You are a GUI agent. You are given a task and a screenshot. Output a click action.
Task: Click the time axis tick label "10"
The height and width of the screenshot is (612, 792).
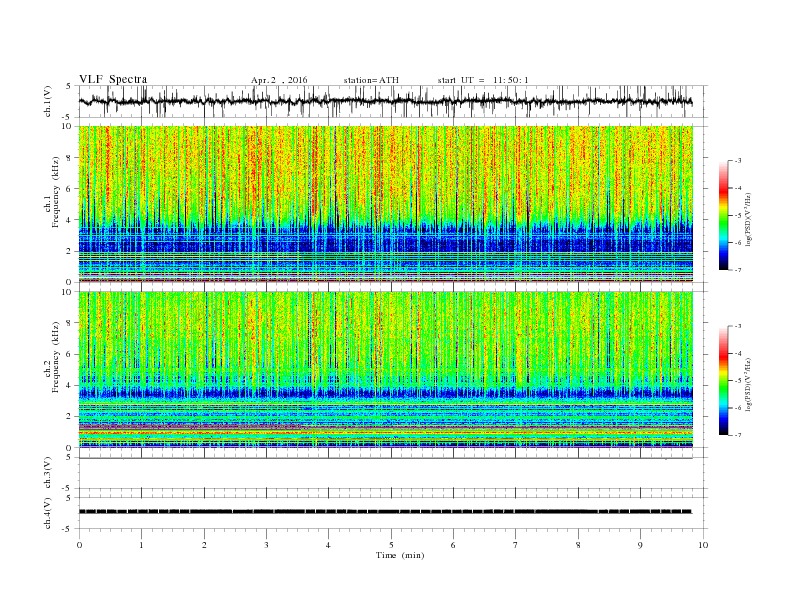[703, 545]
